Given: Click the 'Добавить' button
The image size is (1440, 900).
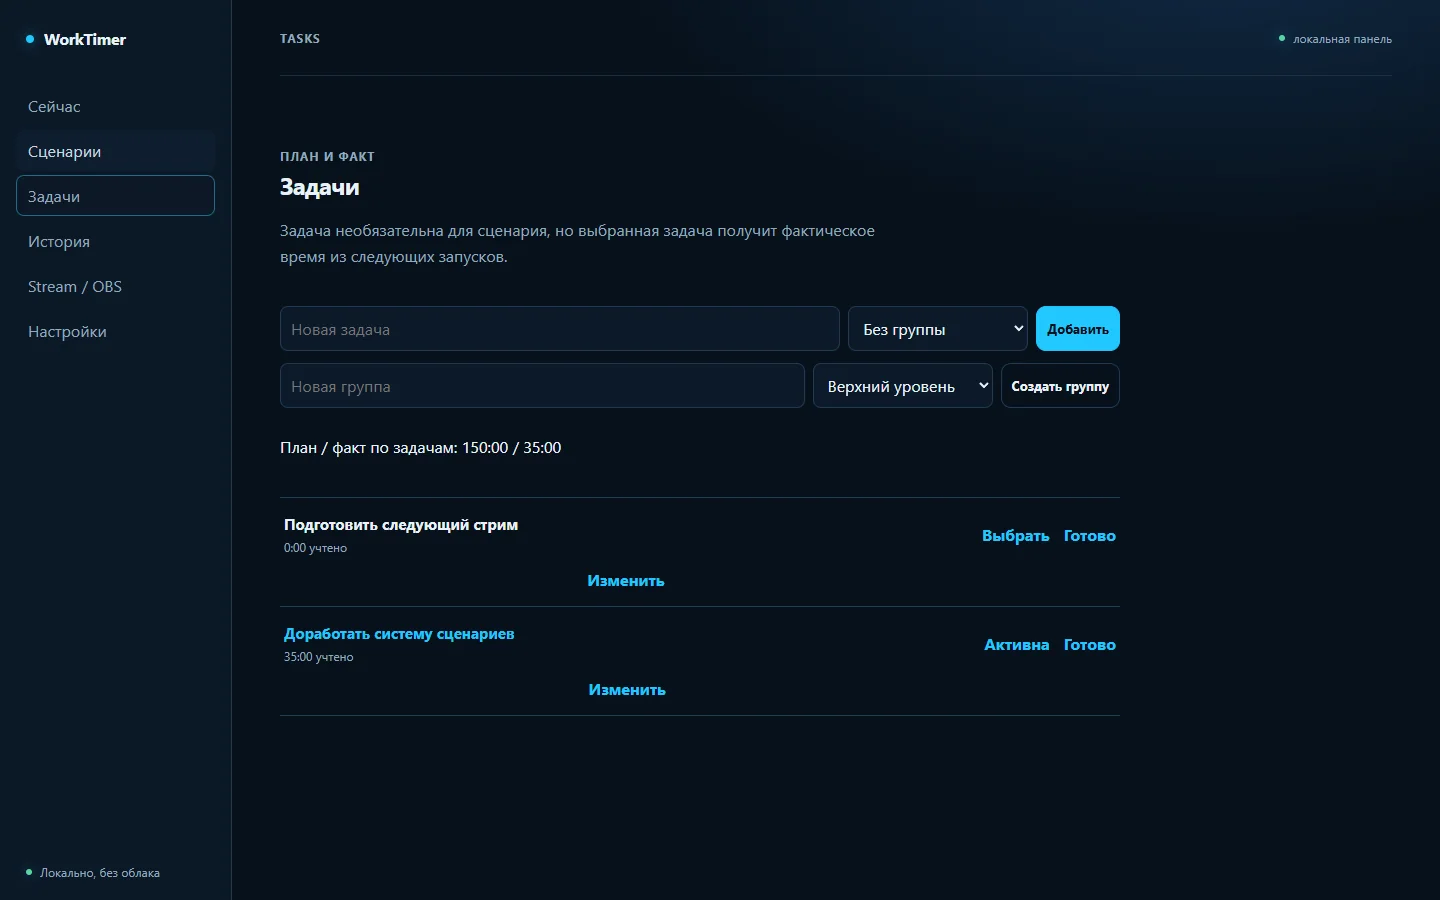Looking at the screenshot, I should pyautogui.click(x=1078, y=329).
